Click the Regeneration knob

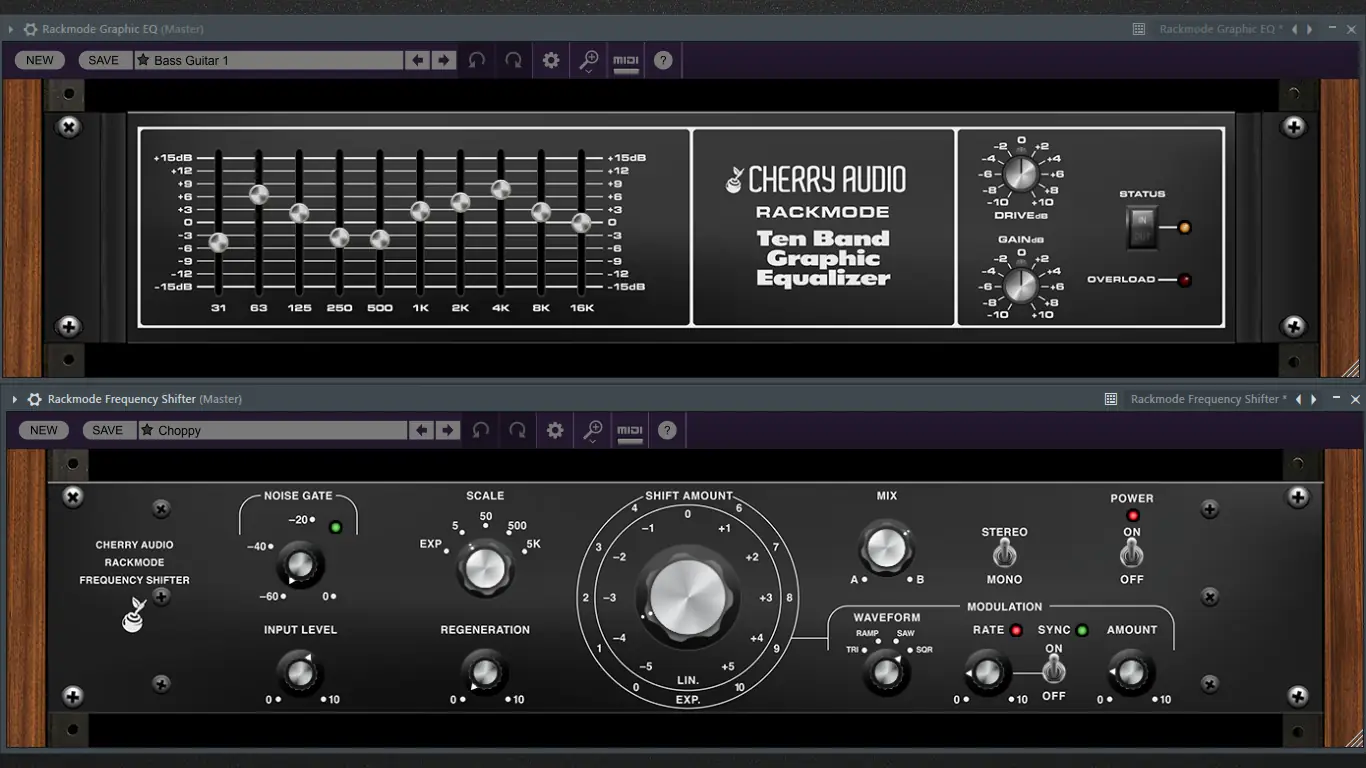[484, 672]
